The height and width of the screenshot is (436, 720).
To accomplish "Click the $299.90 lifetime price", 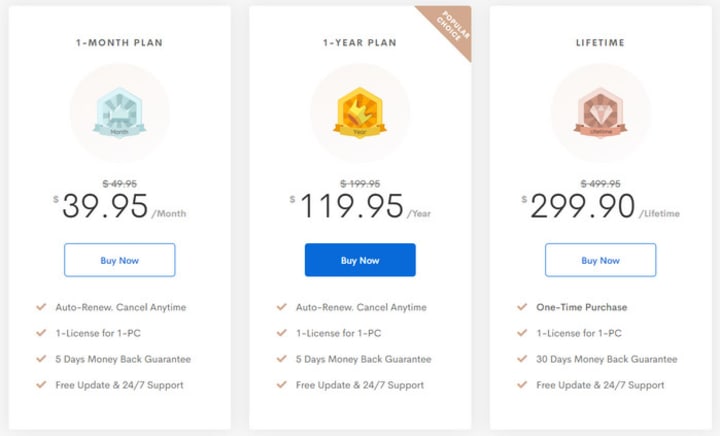I will (x=585, y=207).
